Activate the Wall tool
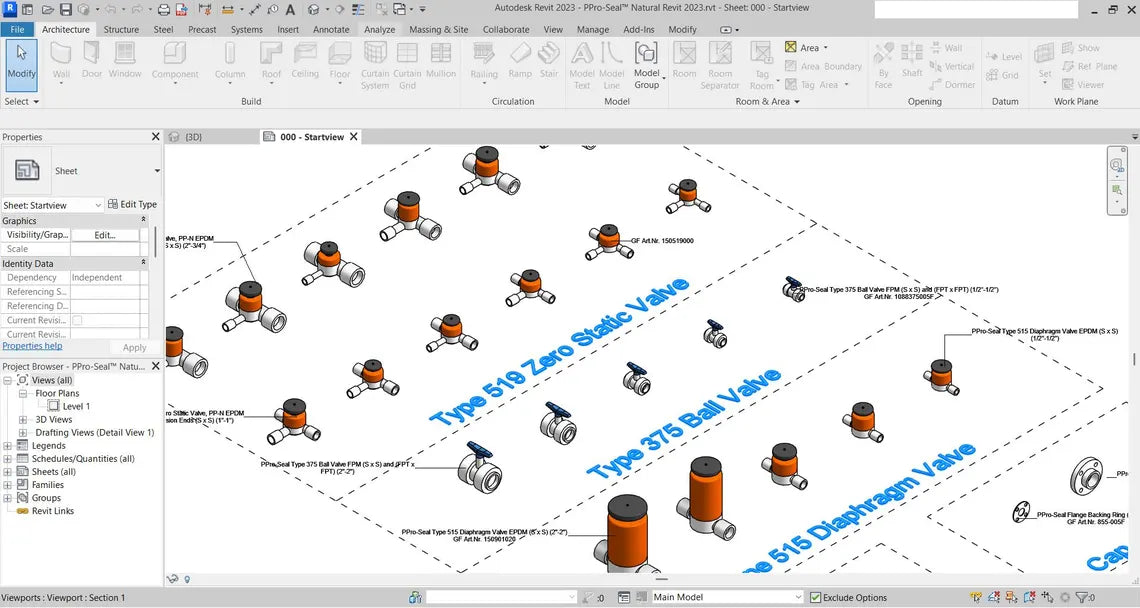 61,62
